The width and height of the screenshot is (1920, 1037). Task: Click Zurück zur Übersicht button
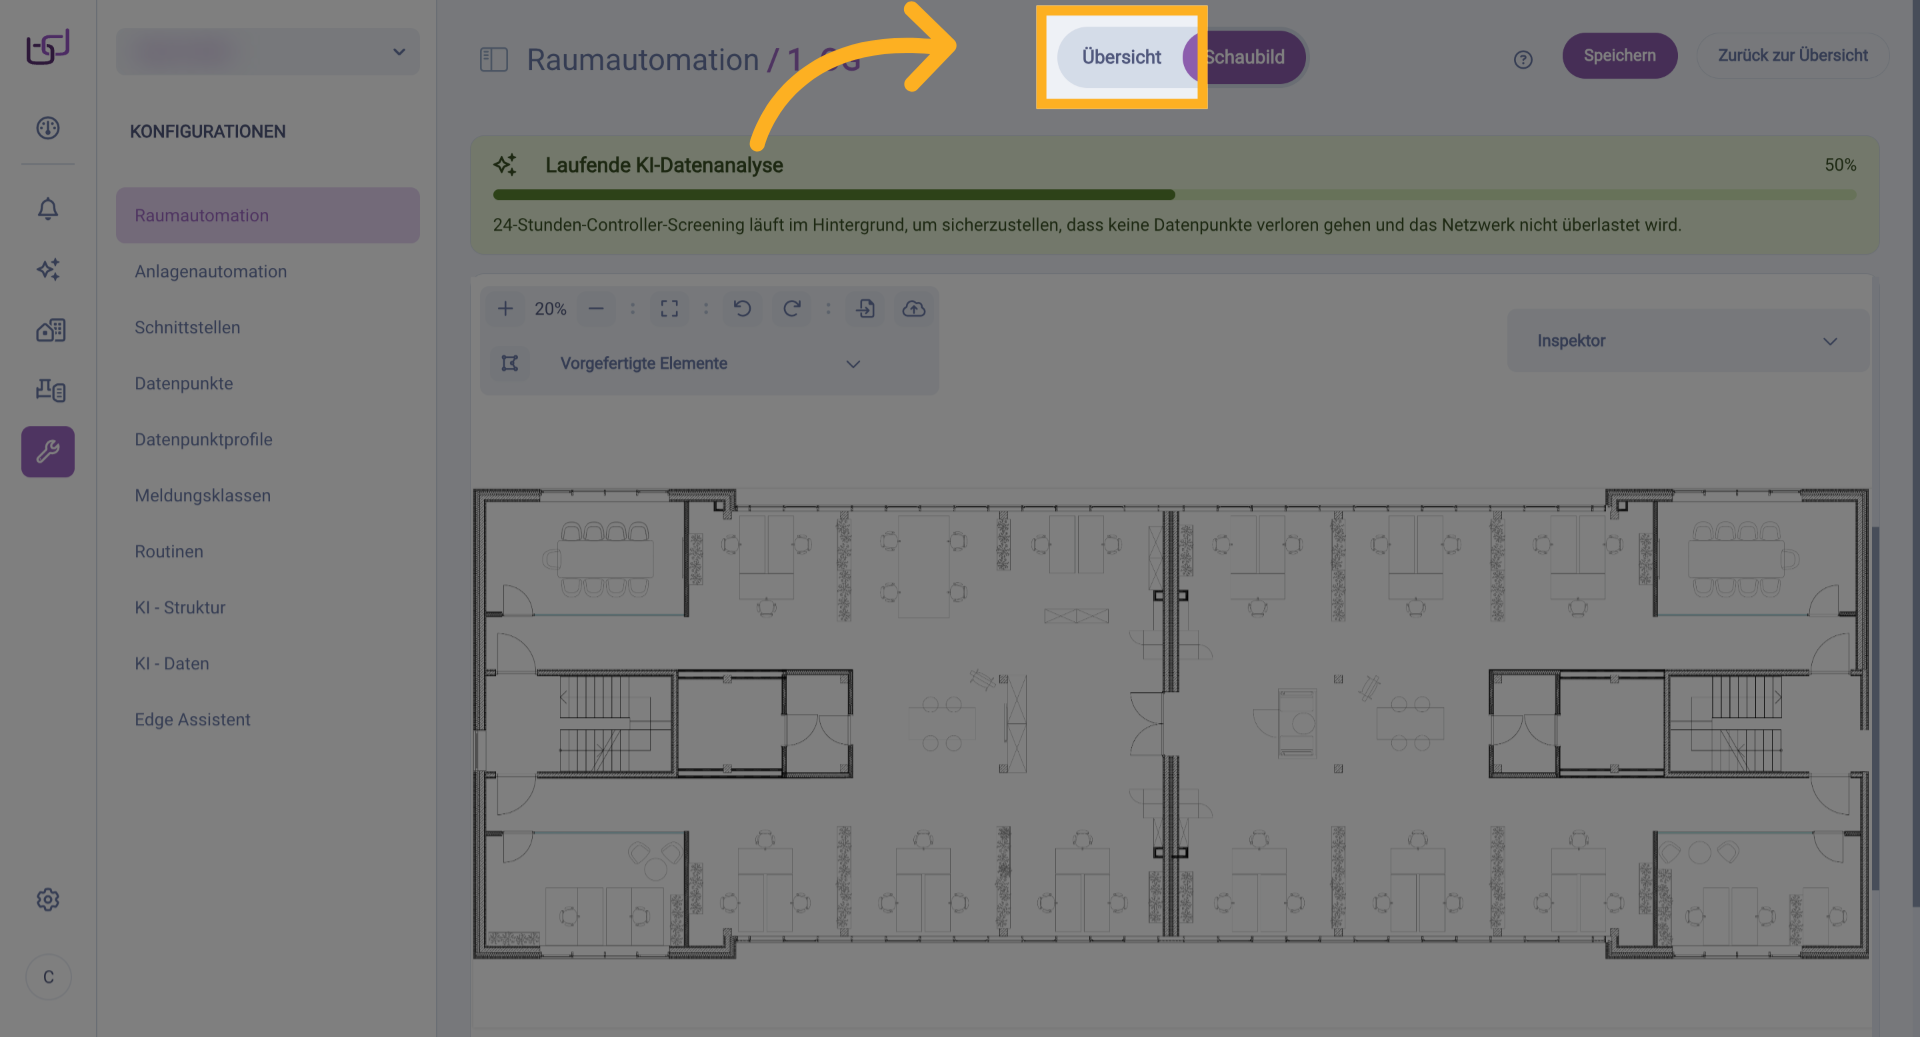pyautogui.click(x=1792, y=56)
